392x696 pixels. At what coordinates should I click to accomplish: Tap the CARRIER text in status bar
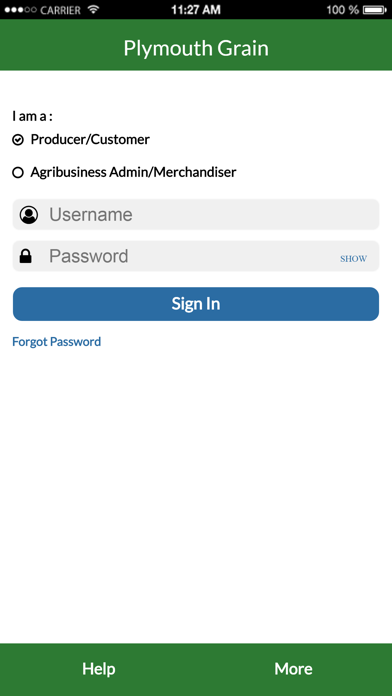point(61,10)
